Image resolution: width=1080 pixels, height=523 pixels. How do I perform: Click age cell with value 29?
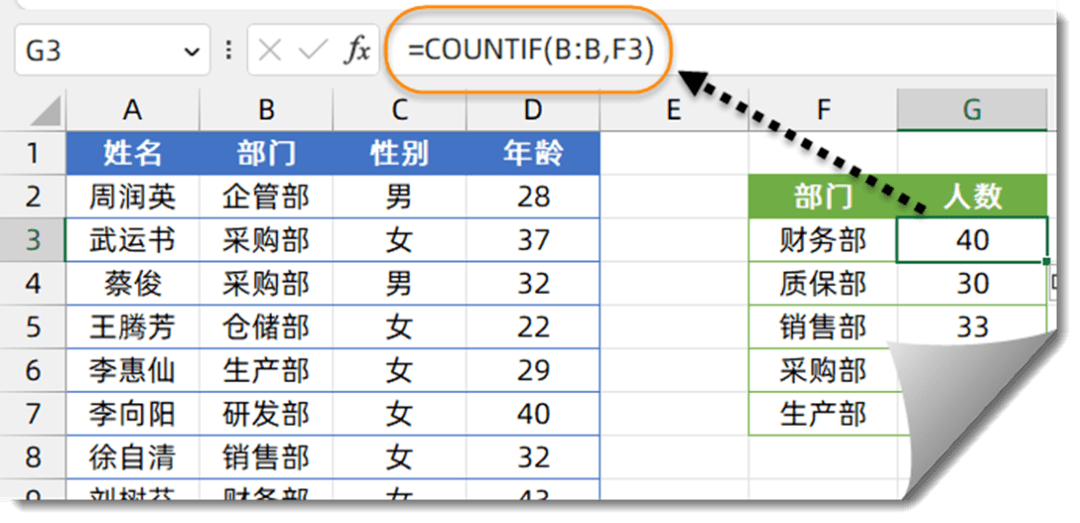(x=533, y=370)
